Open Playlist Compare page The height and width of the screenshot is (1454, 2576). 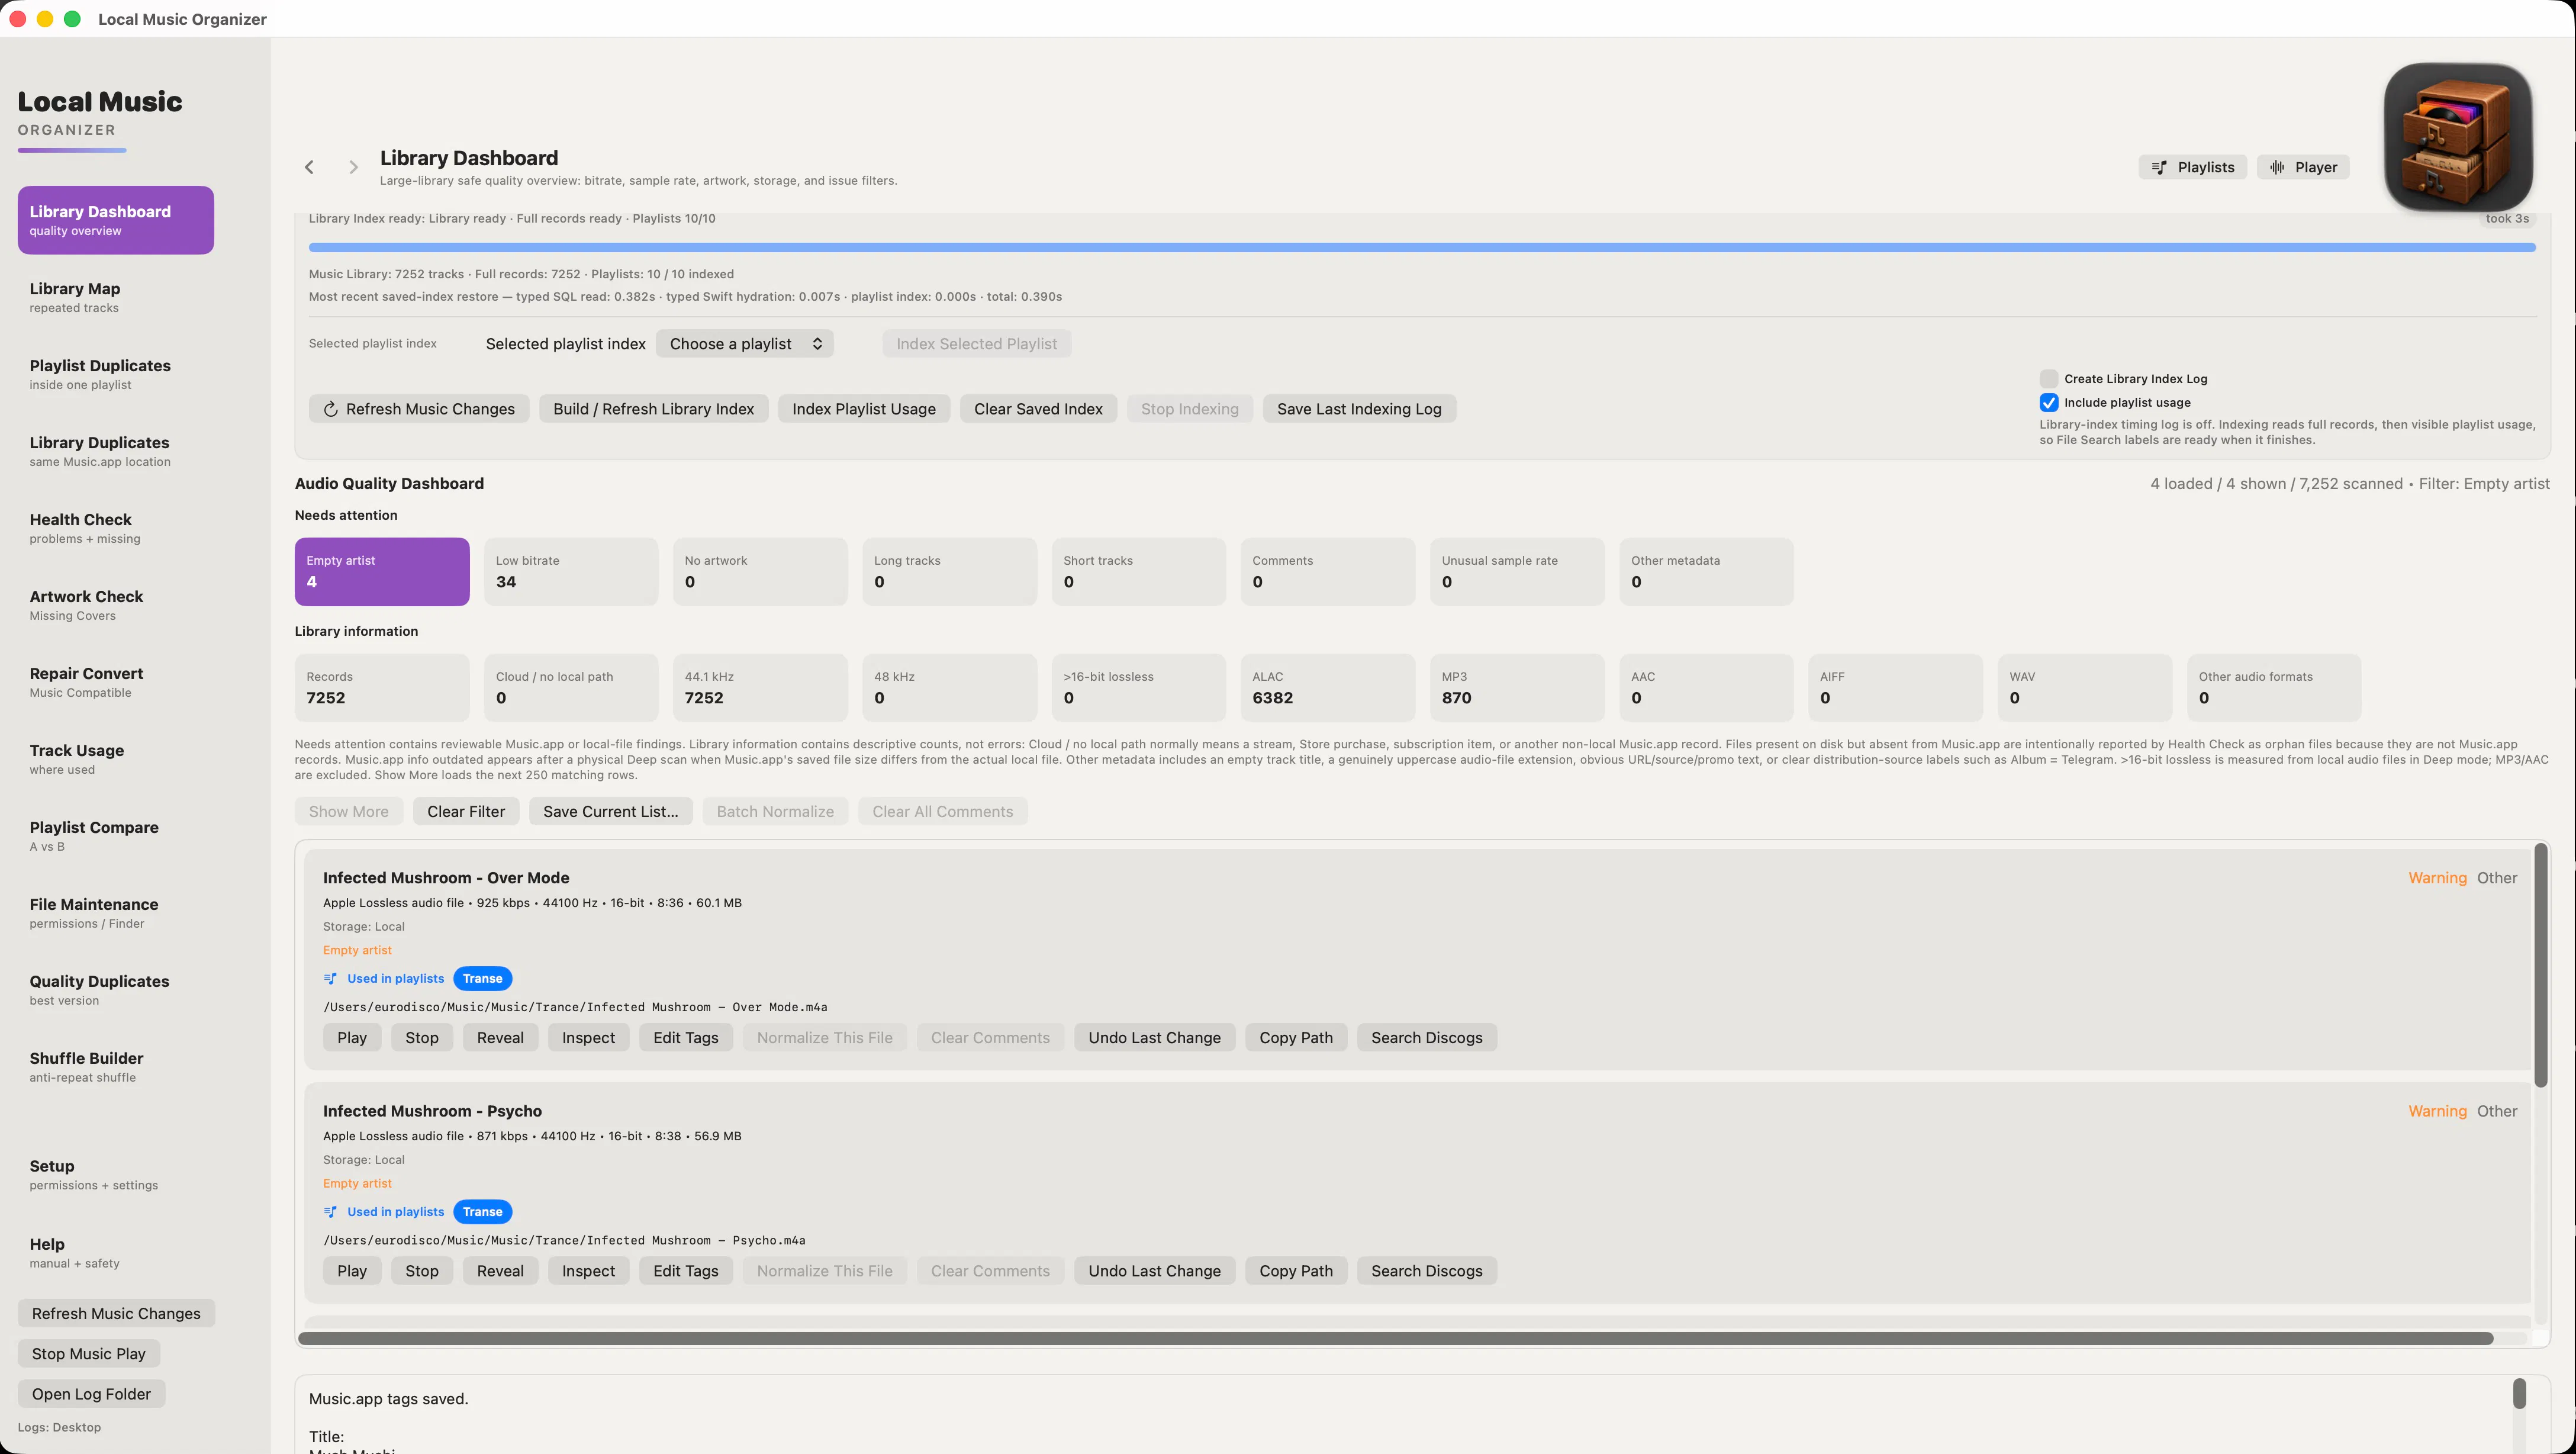[x=116, y=836]
